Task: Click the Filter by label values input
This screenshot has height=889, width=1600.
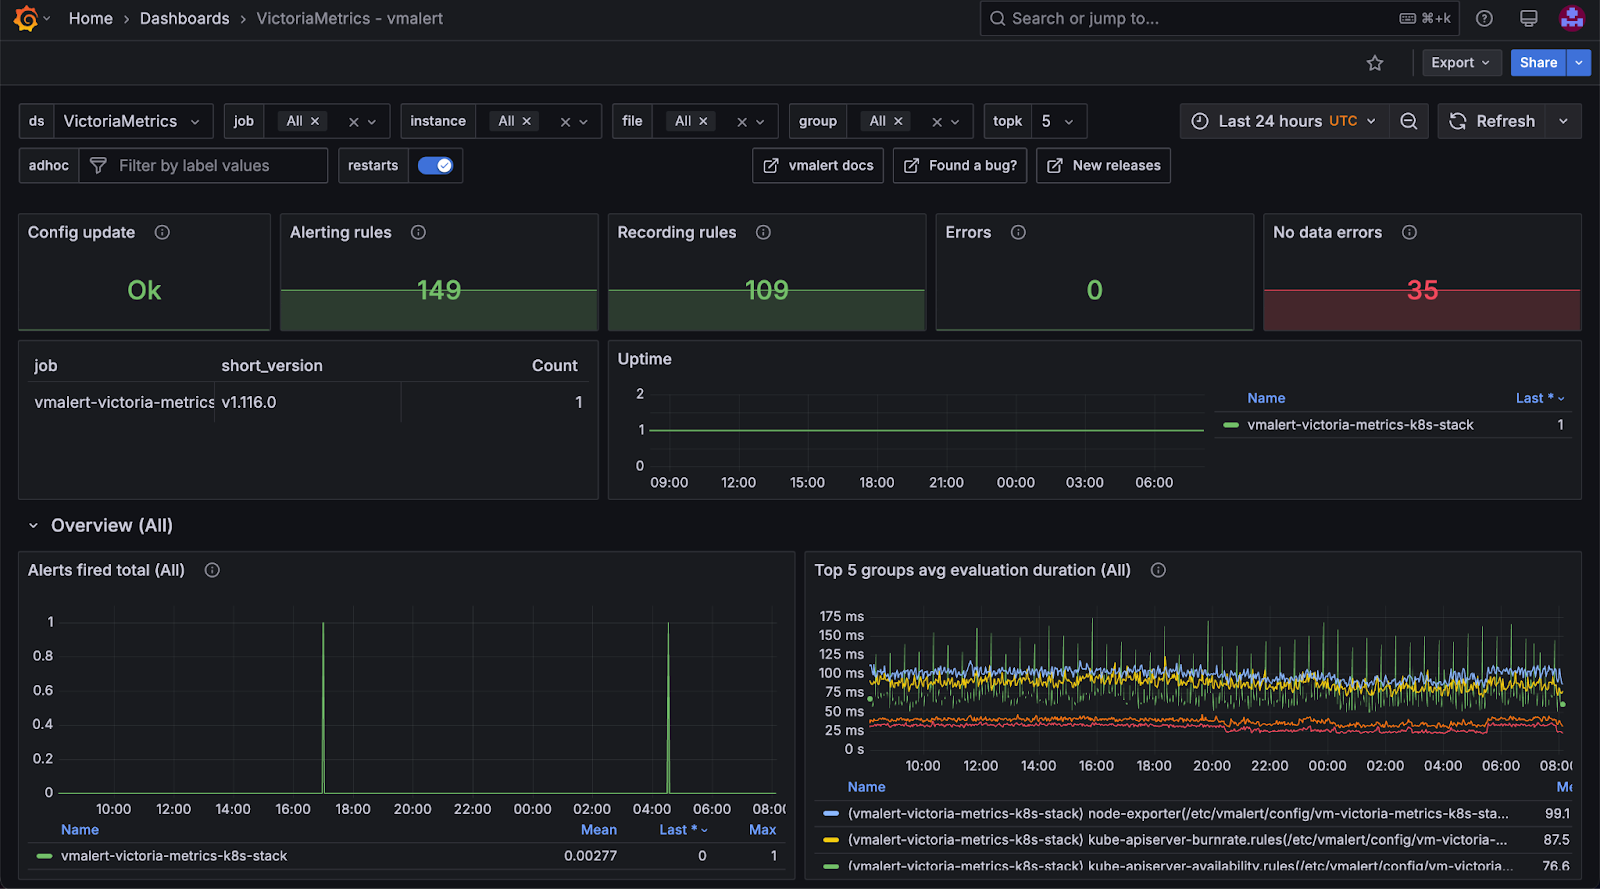Action: (203, 166)
